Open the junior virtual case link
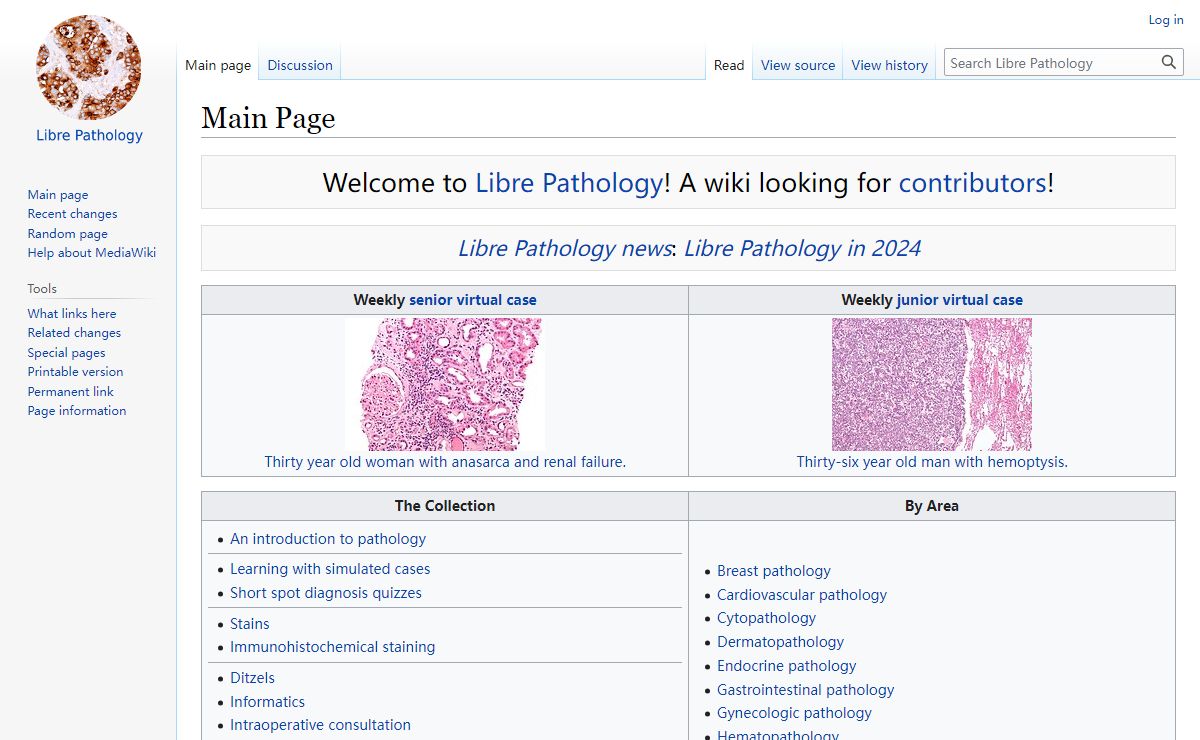The width and height of the screenshot is (1200, 740). 960,300
